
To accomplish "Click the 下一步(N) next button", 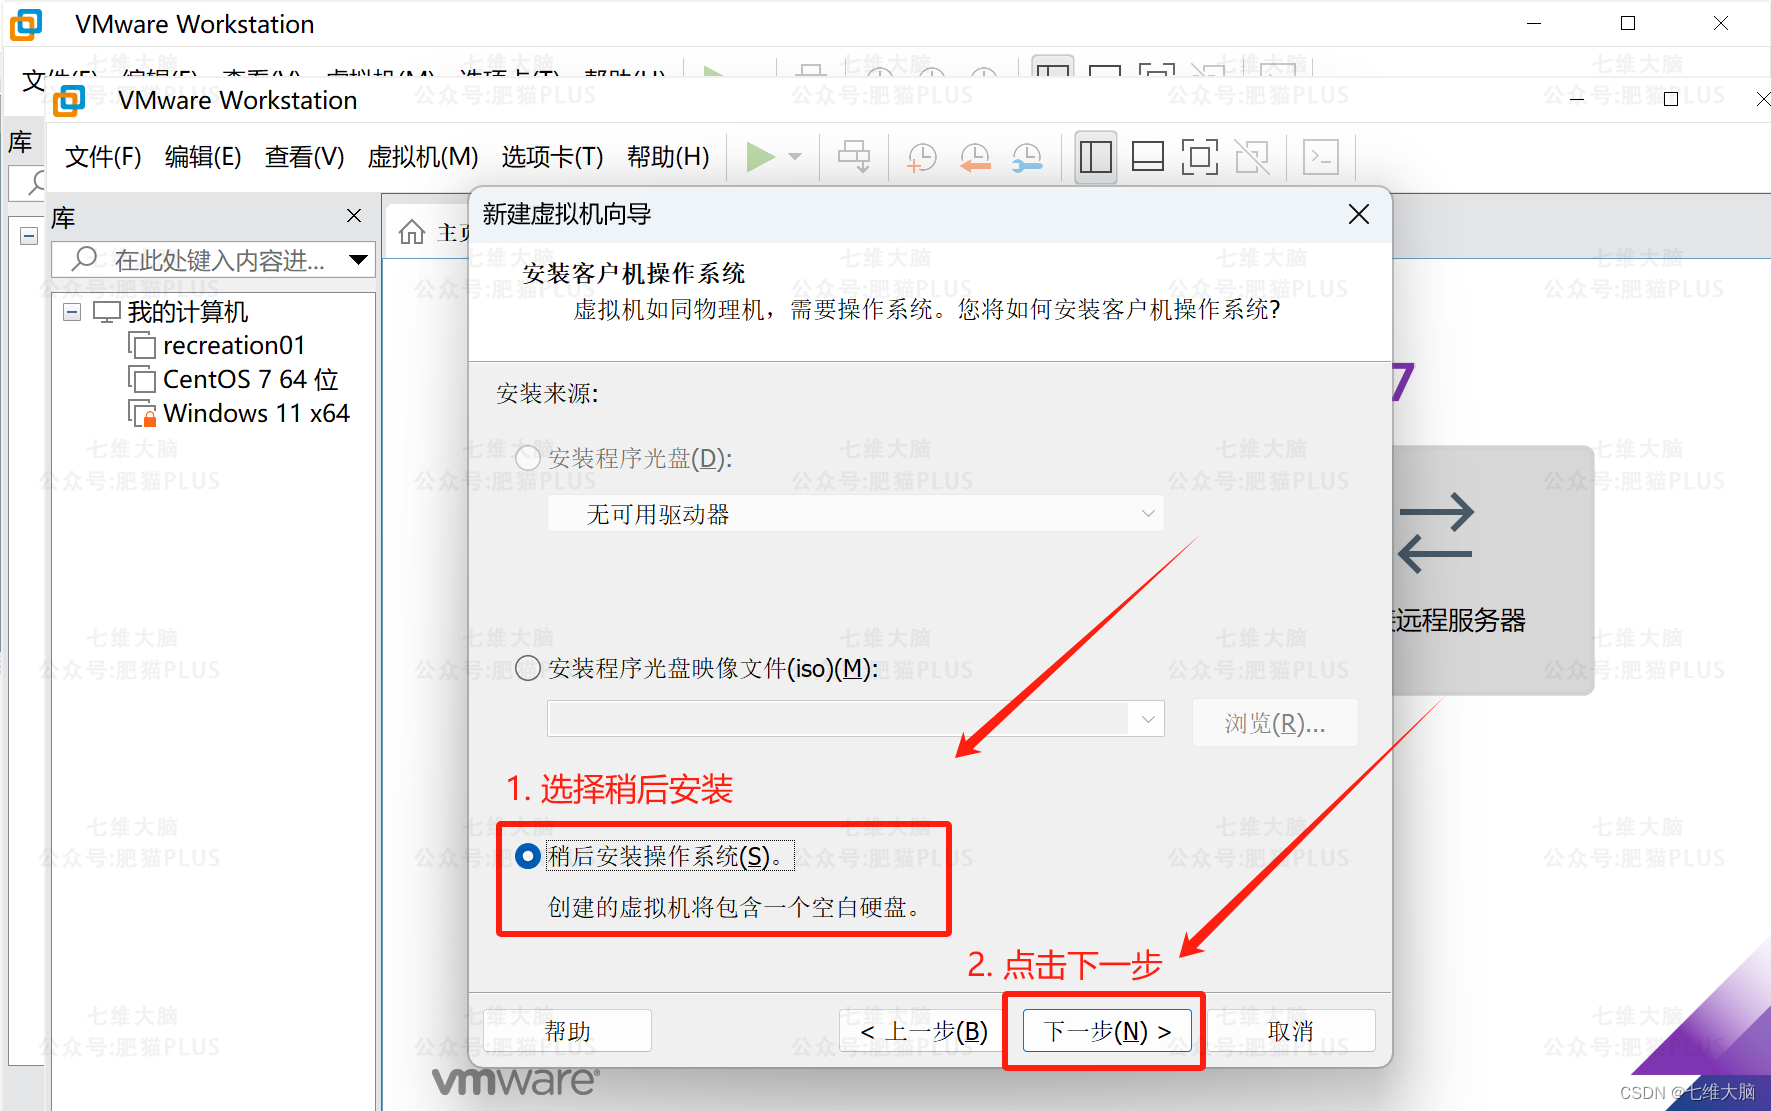I will [x=1107, y=1030].
